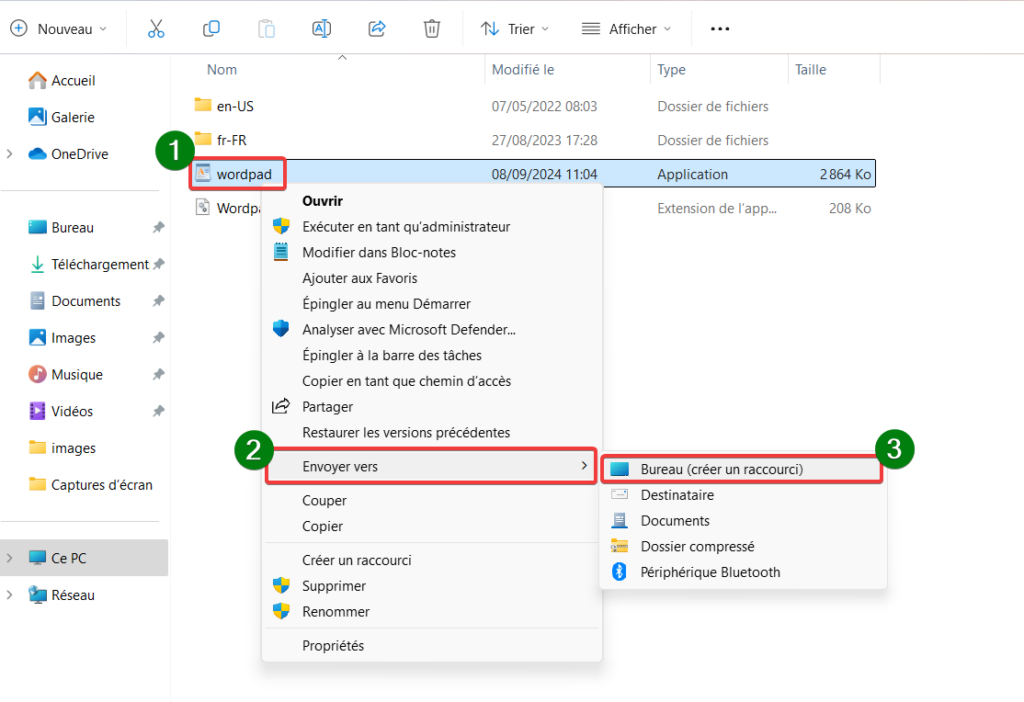The height and width of the screenshot is (702, 1024).
Task: Click the Téléchargement download arrow icon
Action: tap(37, 264)
